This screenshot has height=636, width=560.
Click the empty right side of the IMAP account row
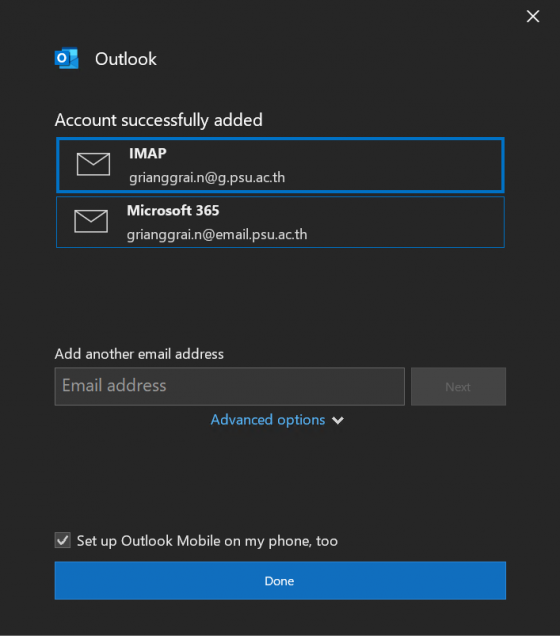(x=393, y=165)
